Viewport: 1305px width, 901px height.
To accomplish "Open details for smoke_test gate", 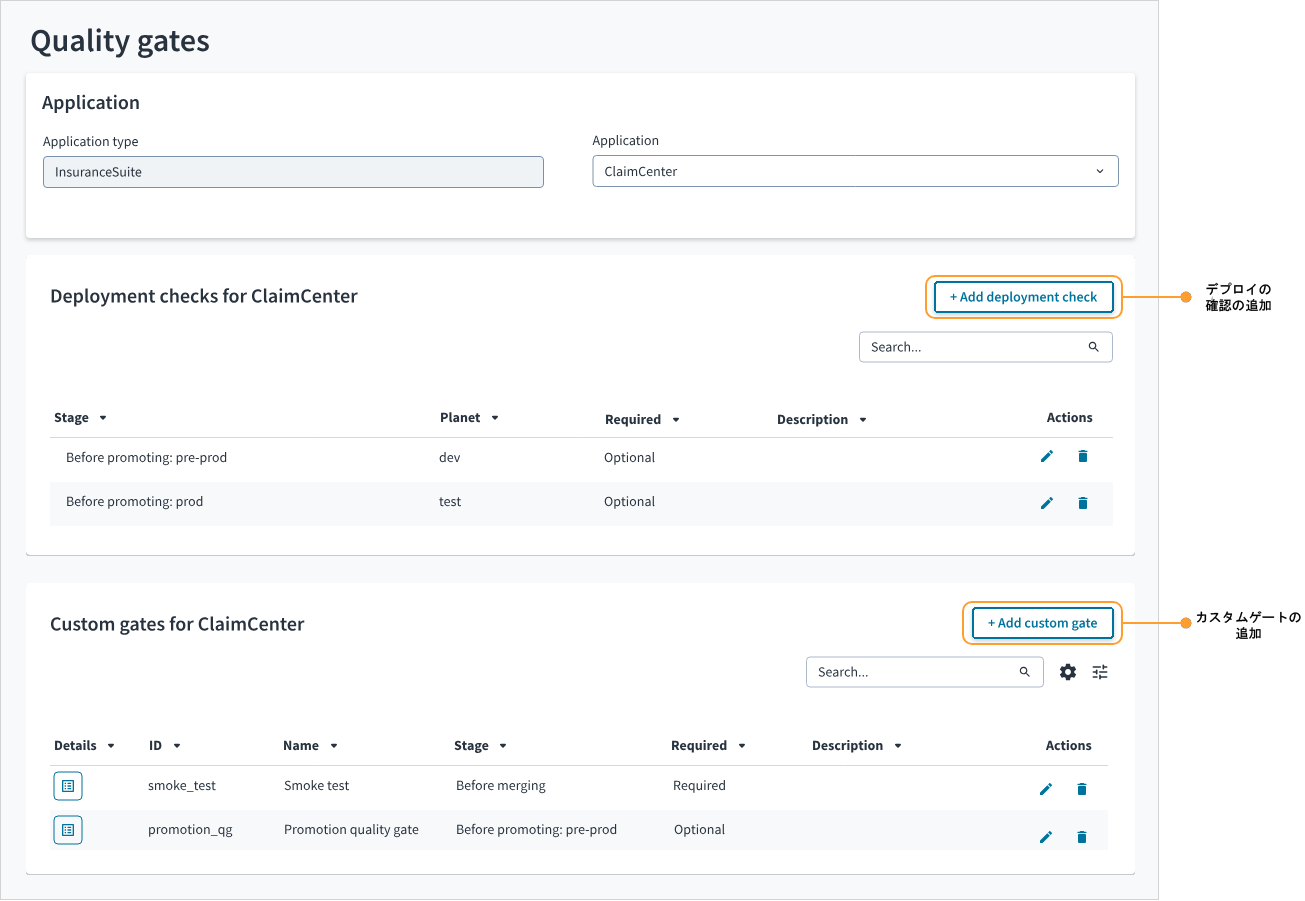I will (68, 787).
